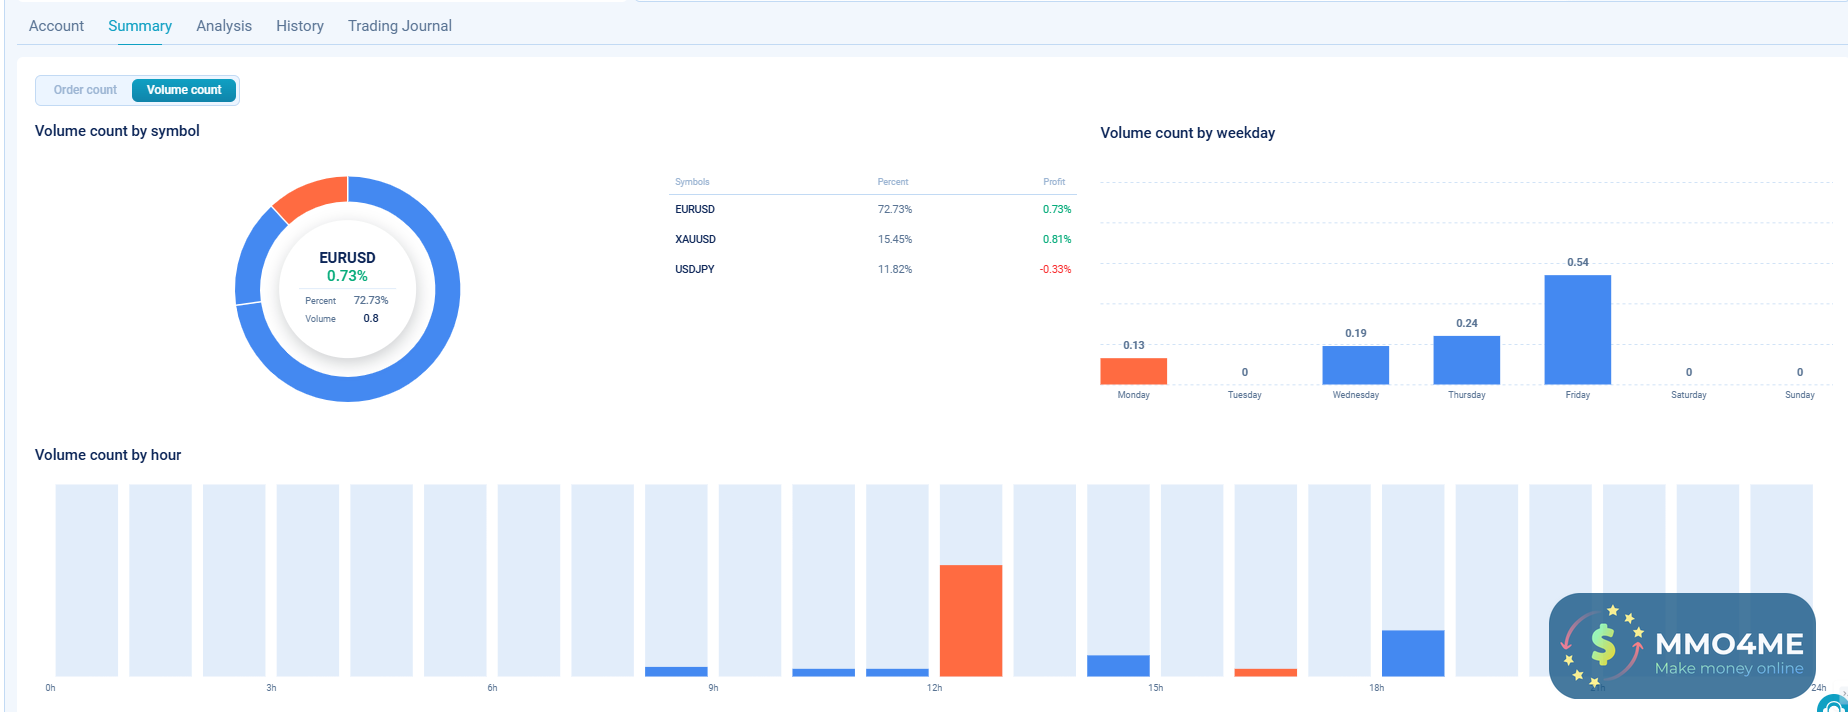Select the Summary tab
The width and height of the screenshot is (1848, 712).
140,26
